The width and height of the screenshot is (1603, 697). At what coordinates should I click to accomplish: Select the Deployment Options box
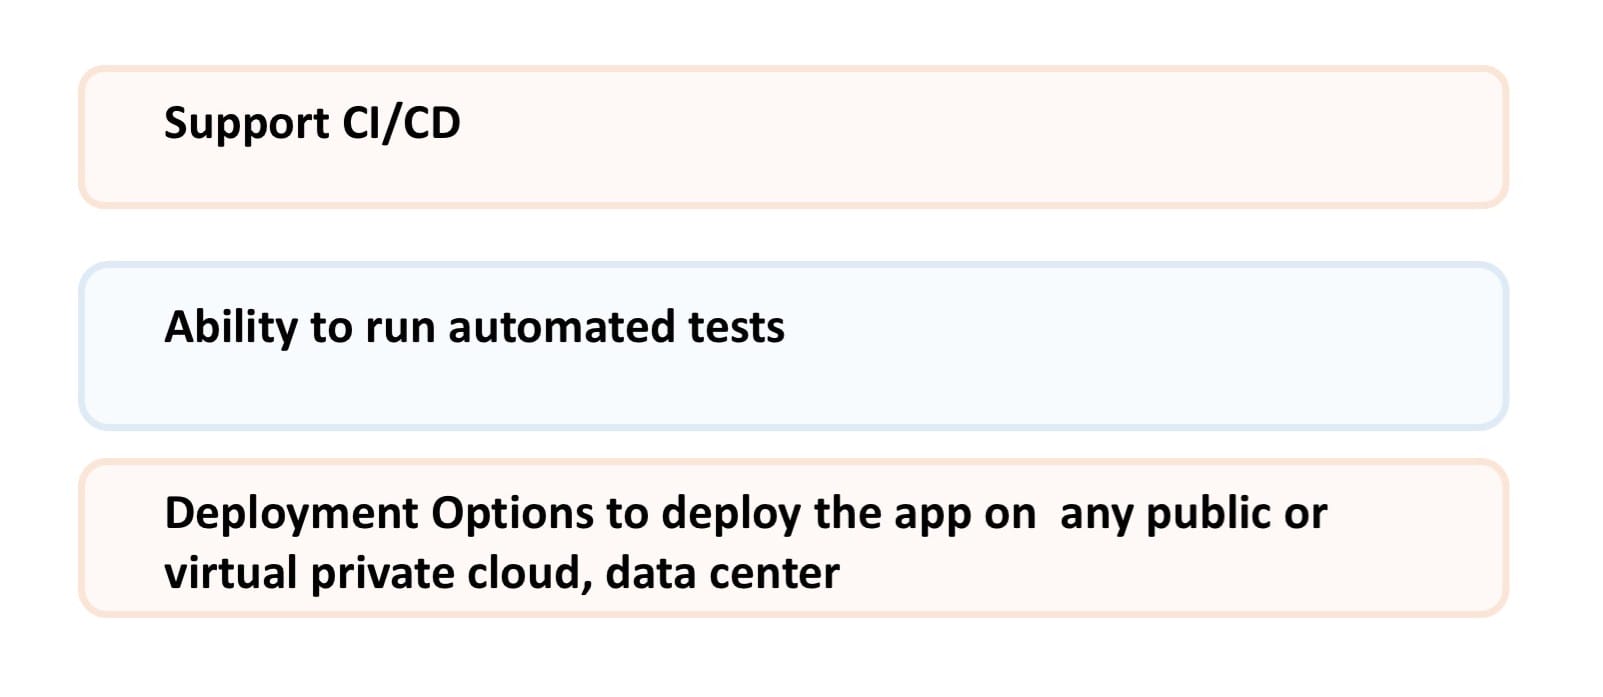tap(793, 538)
